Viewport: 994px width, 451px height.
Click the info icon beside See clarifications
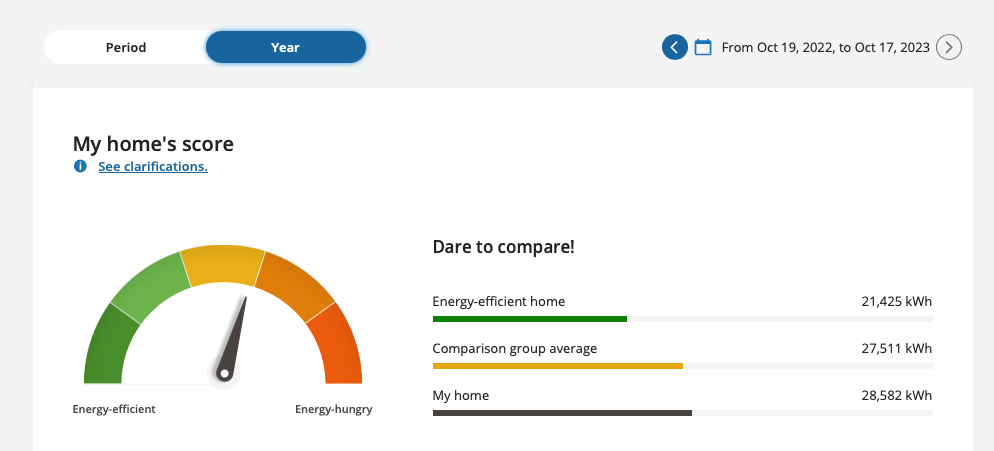click(x=80, y=166)
